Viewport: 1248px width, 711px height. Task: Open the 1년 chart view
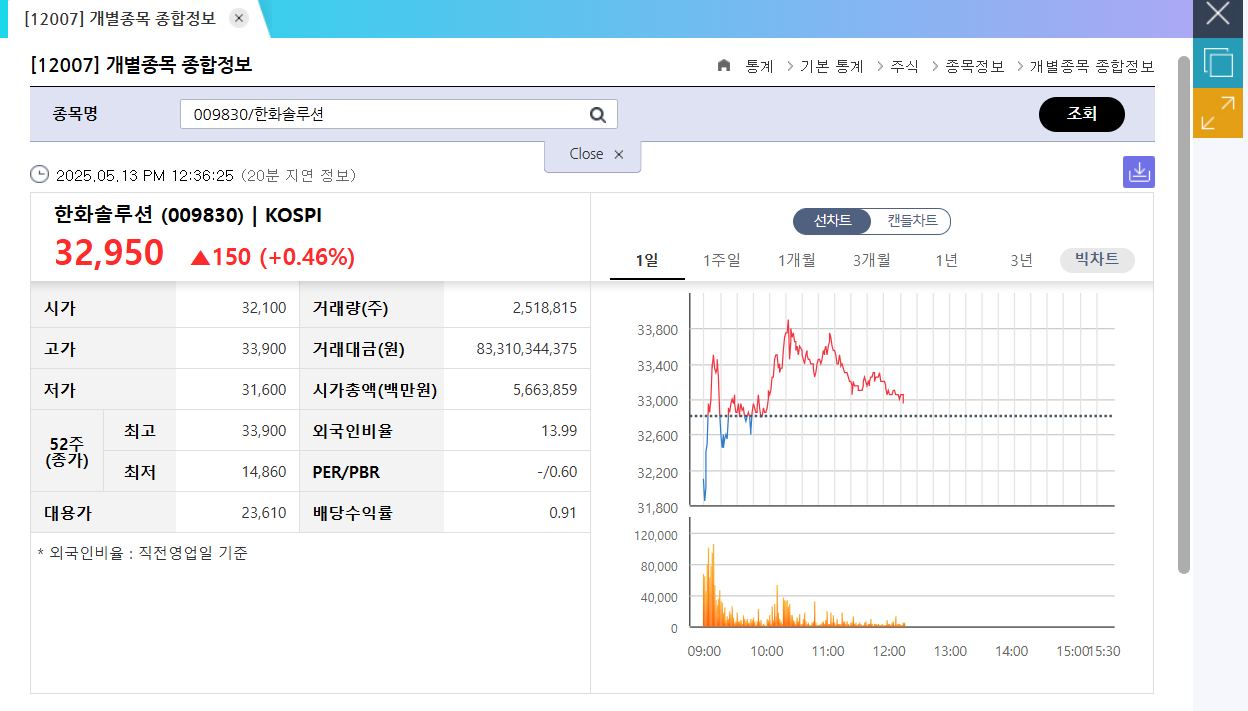tap(945, 259)
